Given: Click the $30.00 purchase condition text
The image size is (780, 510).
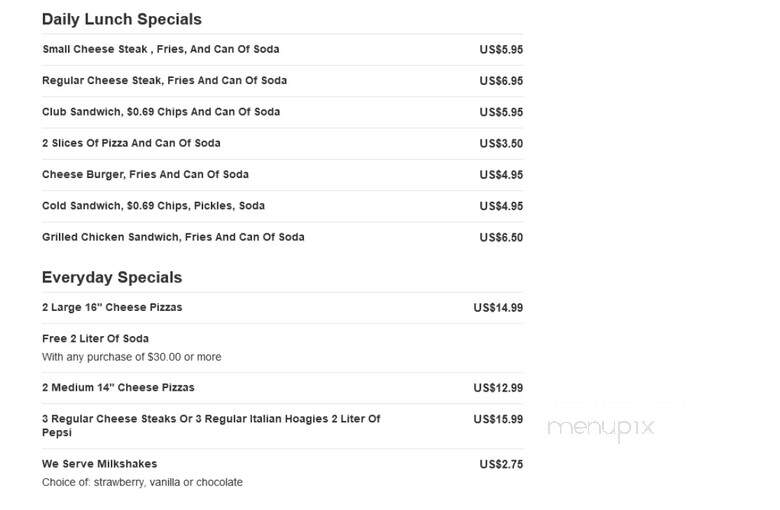Looking at the screenshot, I should [x=132, y=357].
